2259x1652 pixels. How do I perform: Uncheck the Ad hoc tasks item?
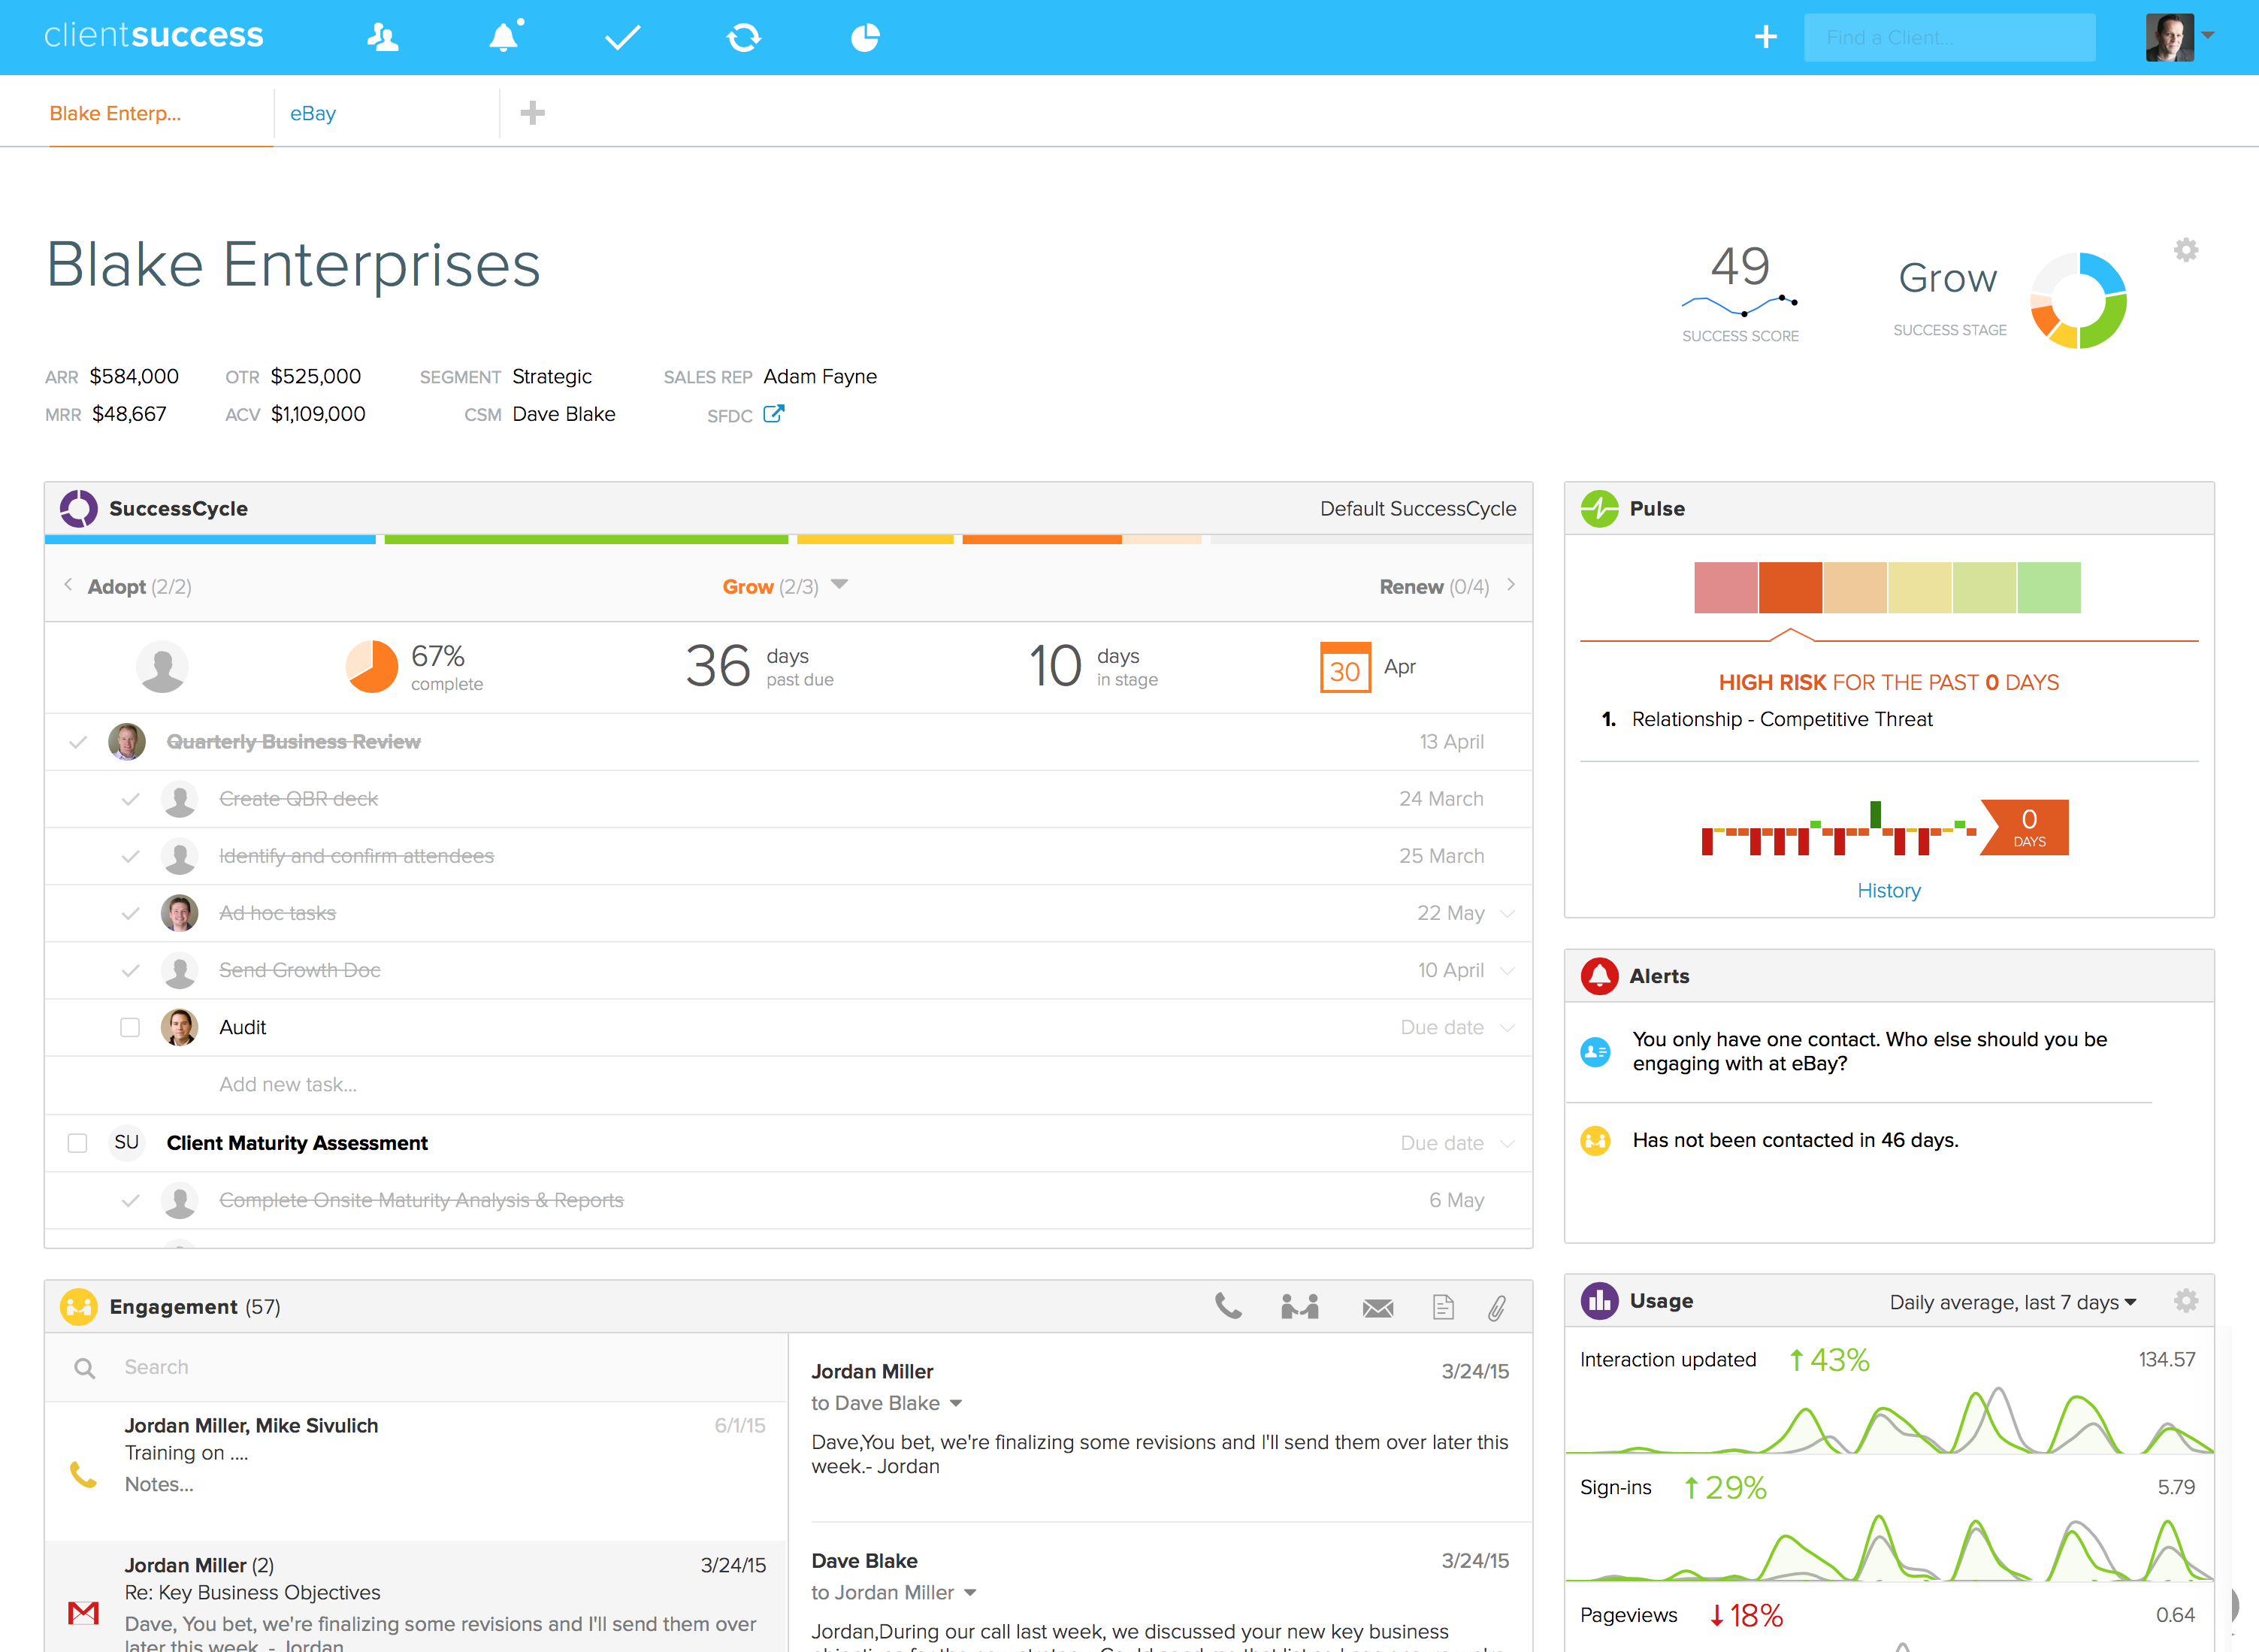pyautogui.click(x=130, y=913)
